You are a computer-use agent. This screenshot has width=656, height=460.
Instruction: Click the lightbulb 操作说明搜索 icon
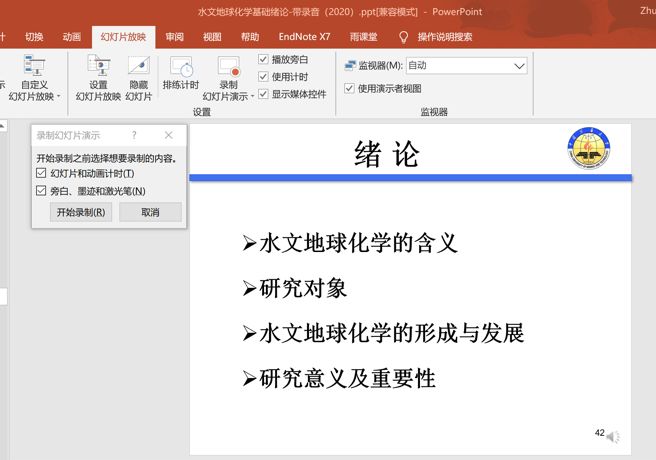point(404,37)
